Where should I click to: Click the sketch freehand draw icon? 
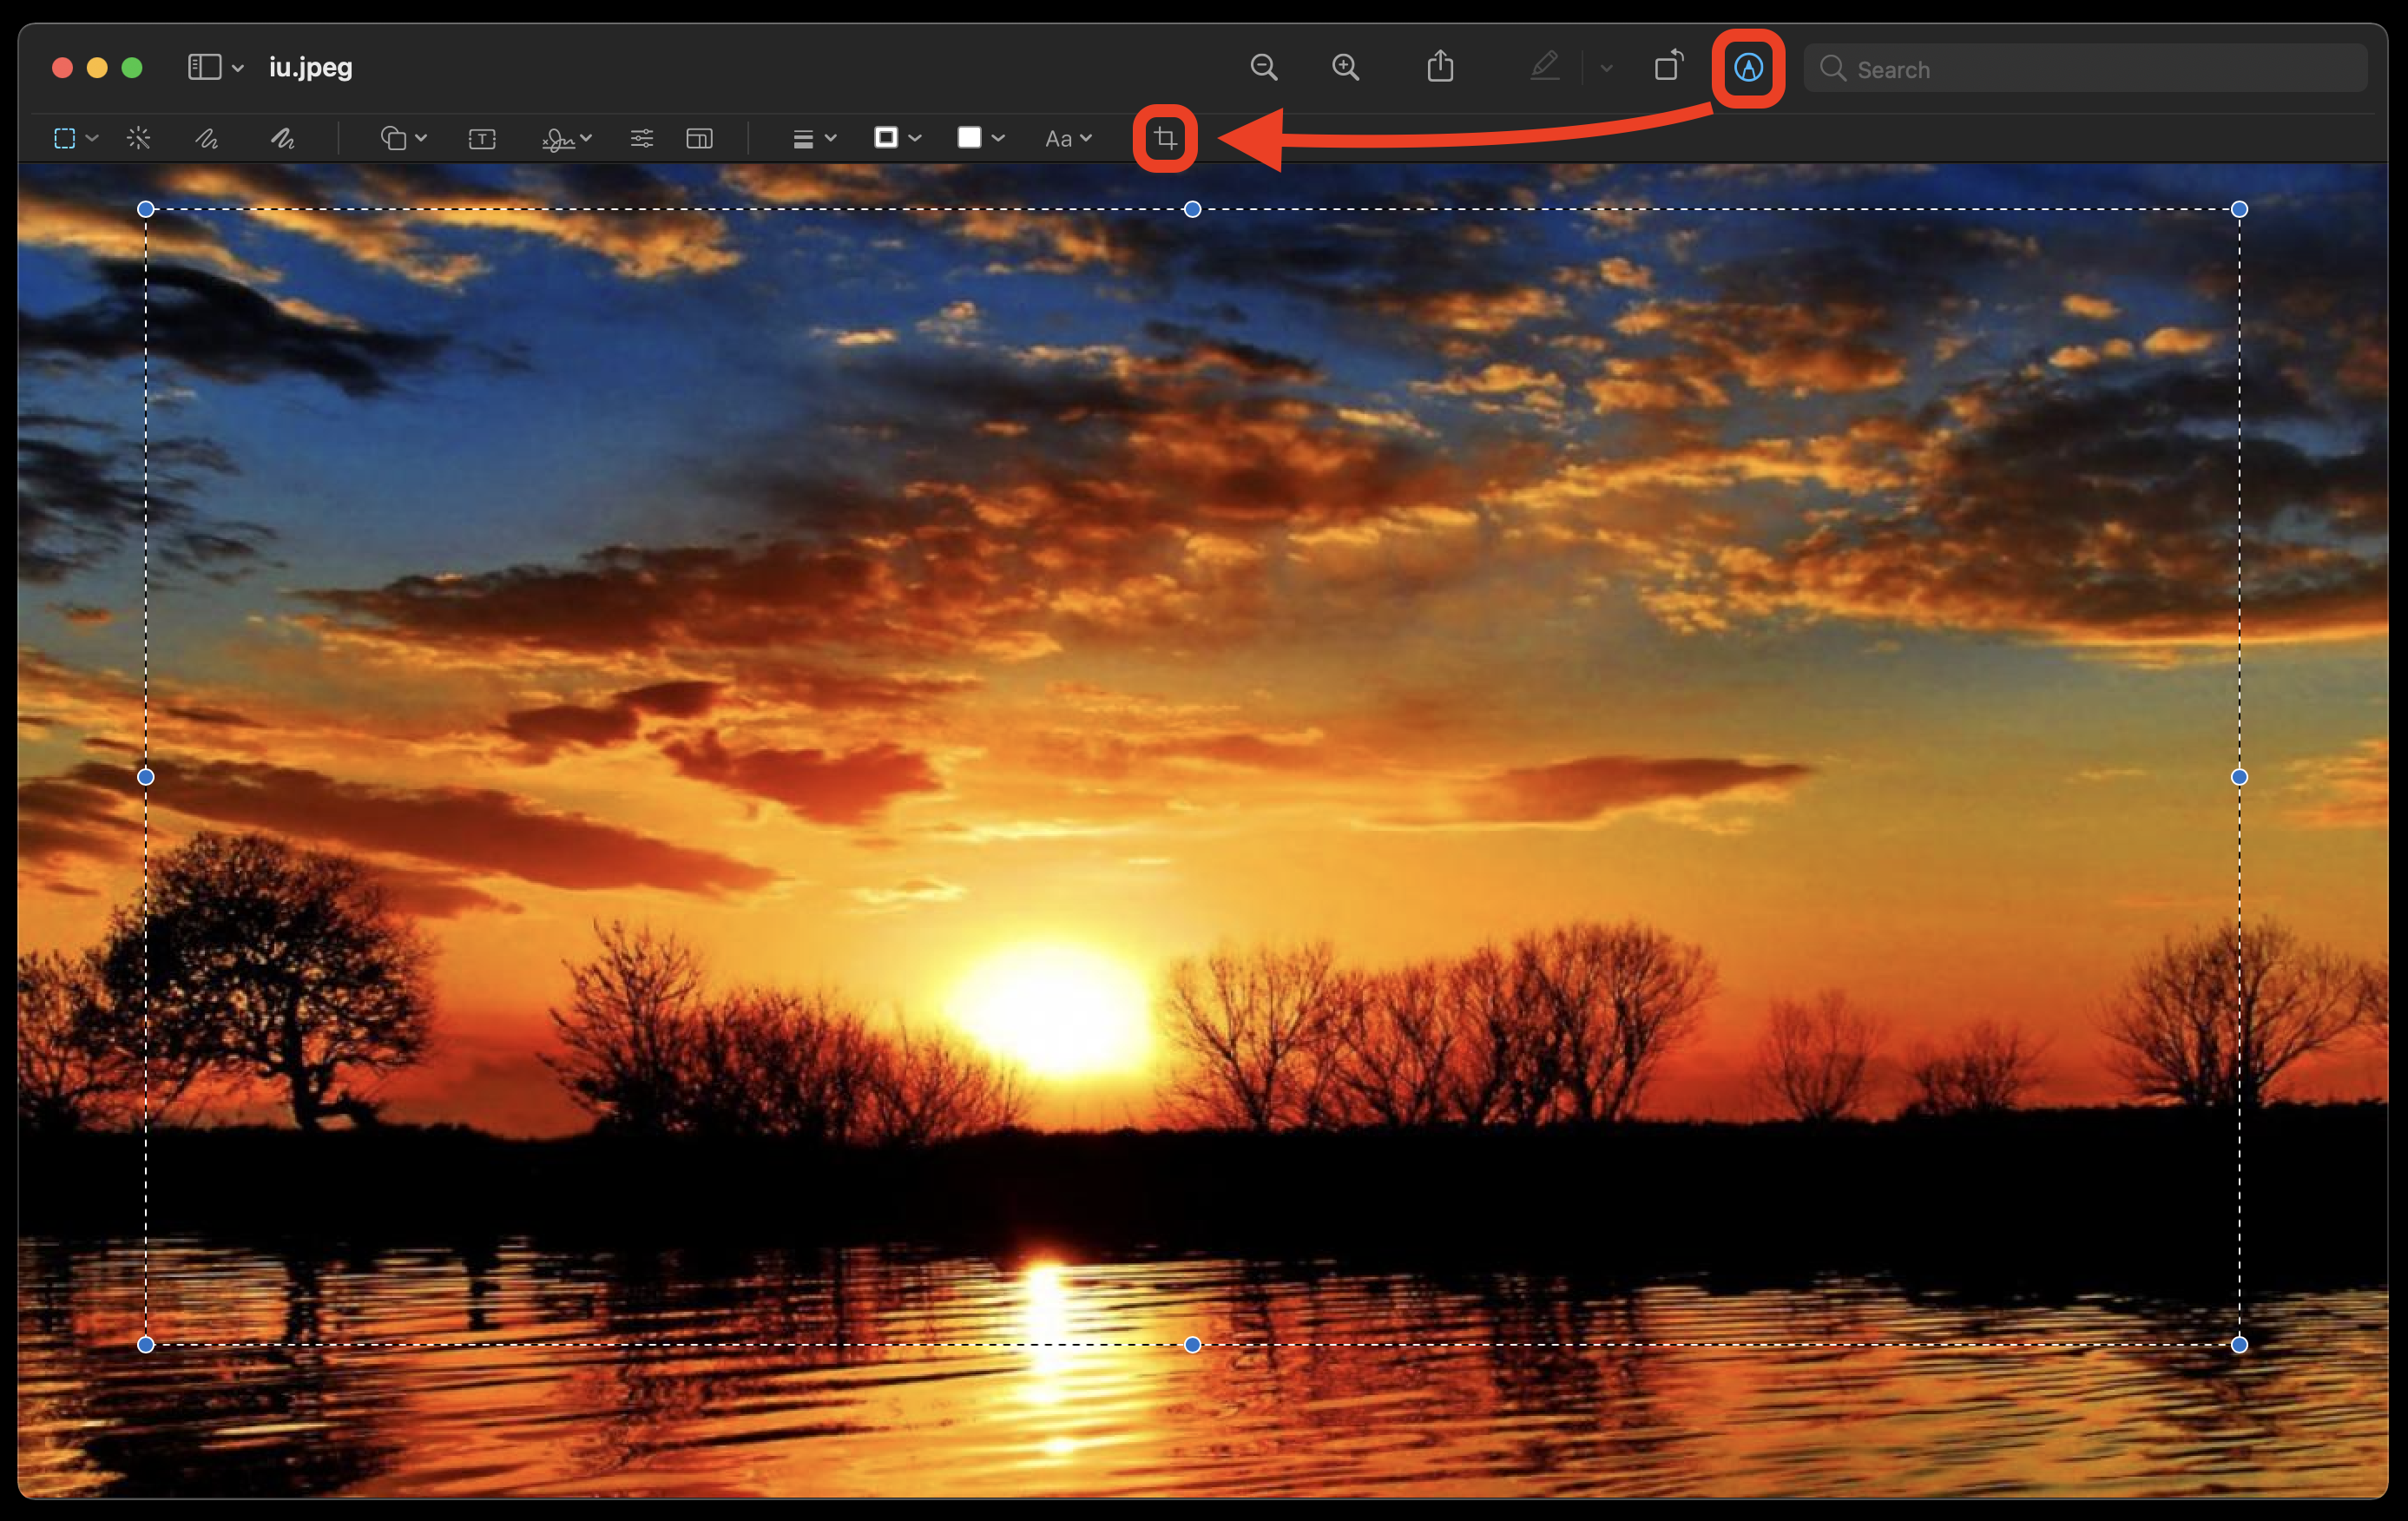coord(208,140)
